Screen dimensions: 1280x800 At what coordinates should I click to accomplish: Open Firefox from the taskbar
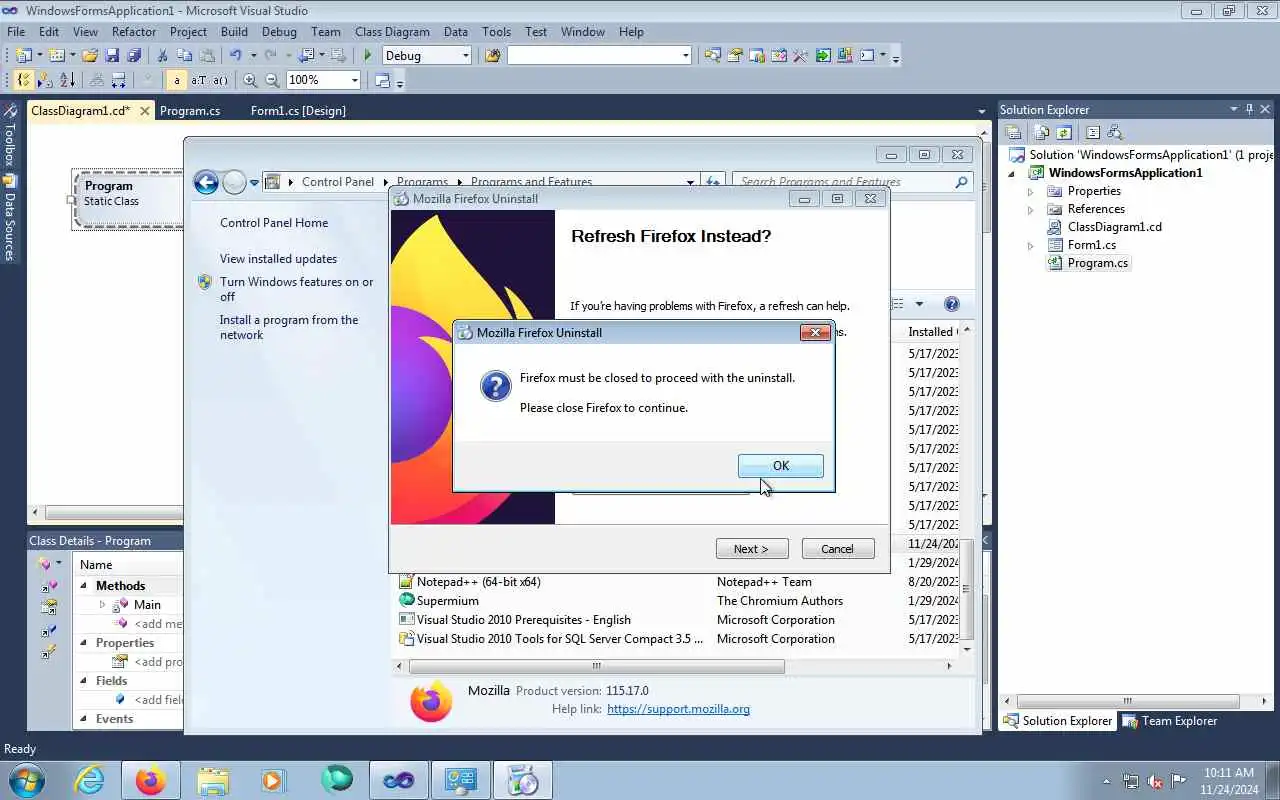[x=150, y=780]
